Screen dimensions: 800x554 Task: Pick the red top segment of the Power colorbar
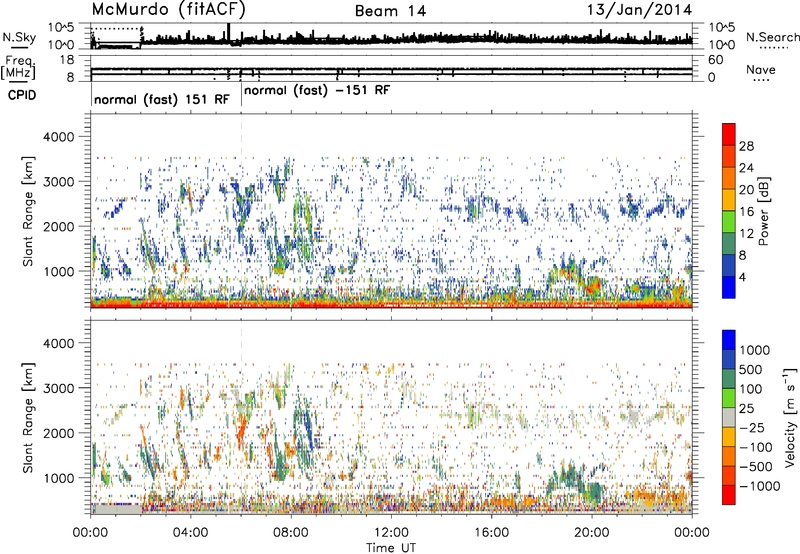pyautogui.click(x=729, y=134)
